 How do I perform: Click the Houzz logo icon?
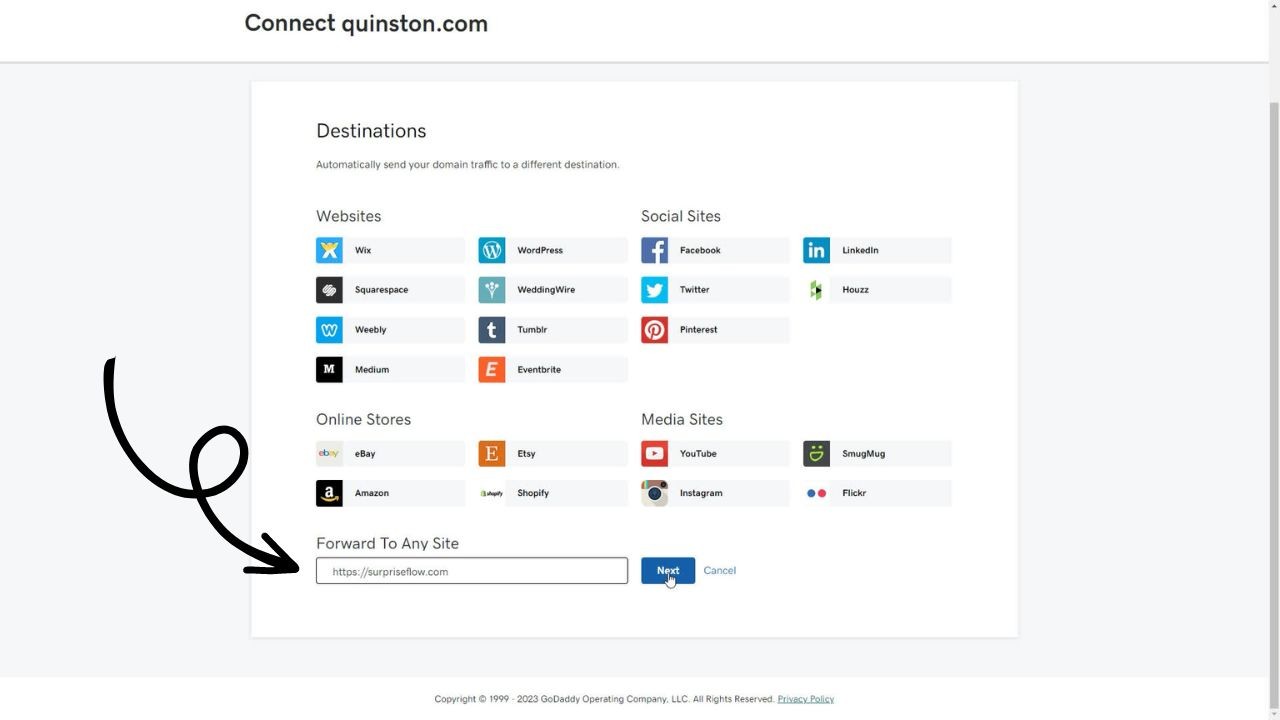(816, 290)
